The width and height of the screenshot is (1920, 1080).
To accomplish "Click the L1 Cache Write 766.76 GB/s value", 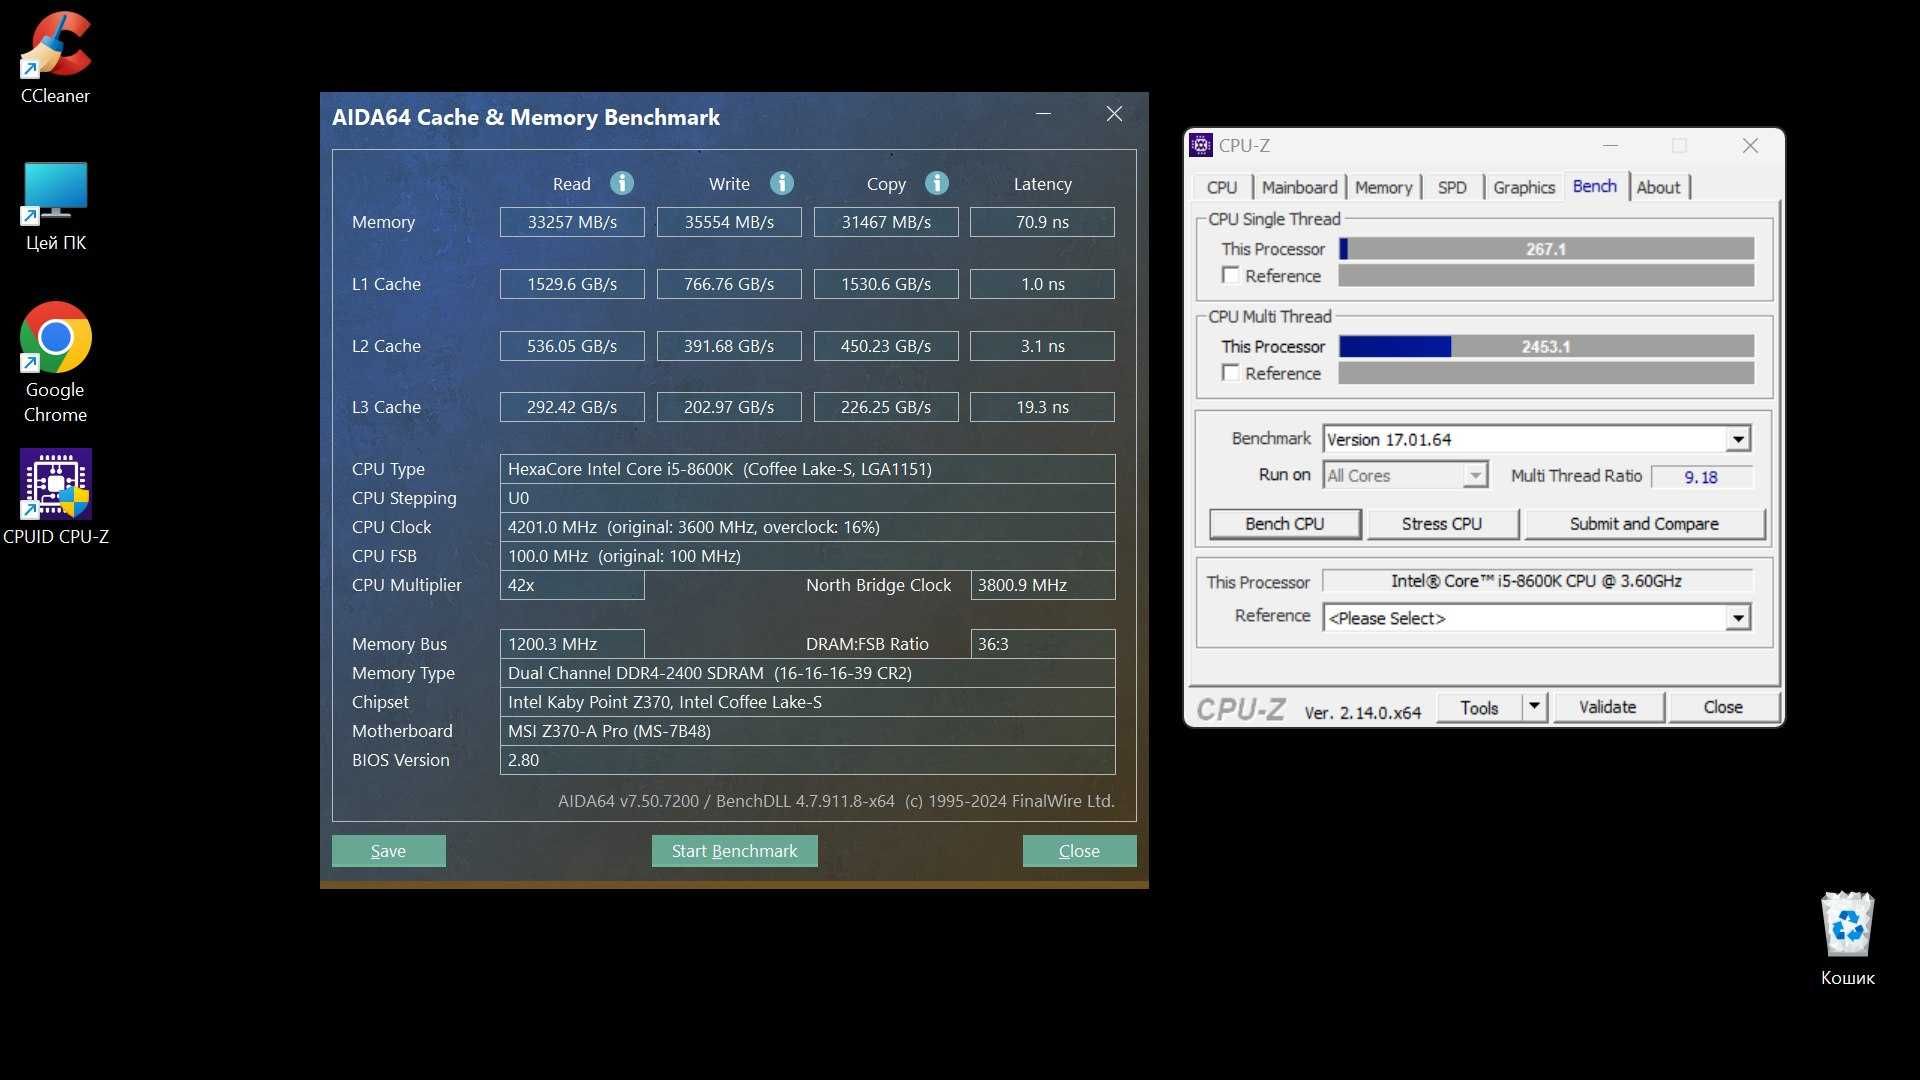I will [729, 284].
